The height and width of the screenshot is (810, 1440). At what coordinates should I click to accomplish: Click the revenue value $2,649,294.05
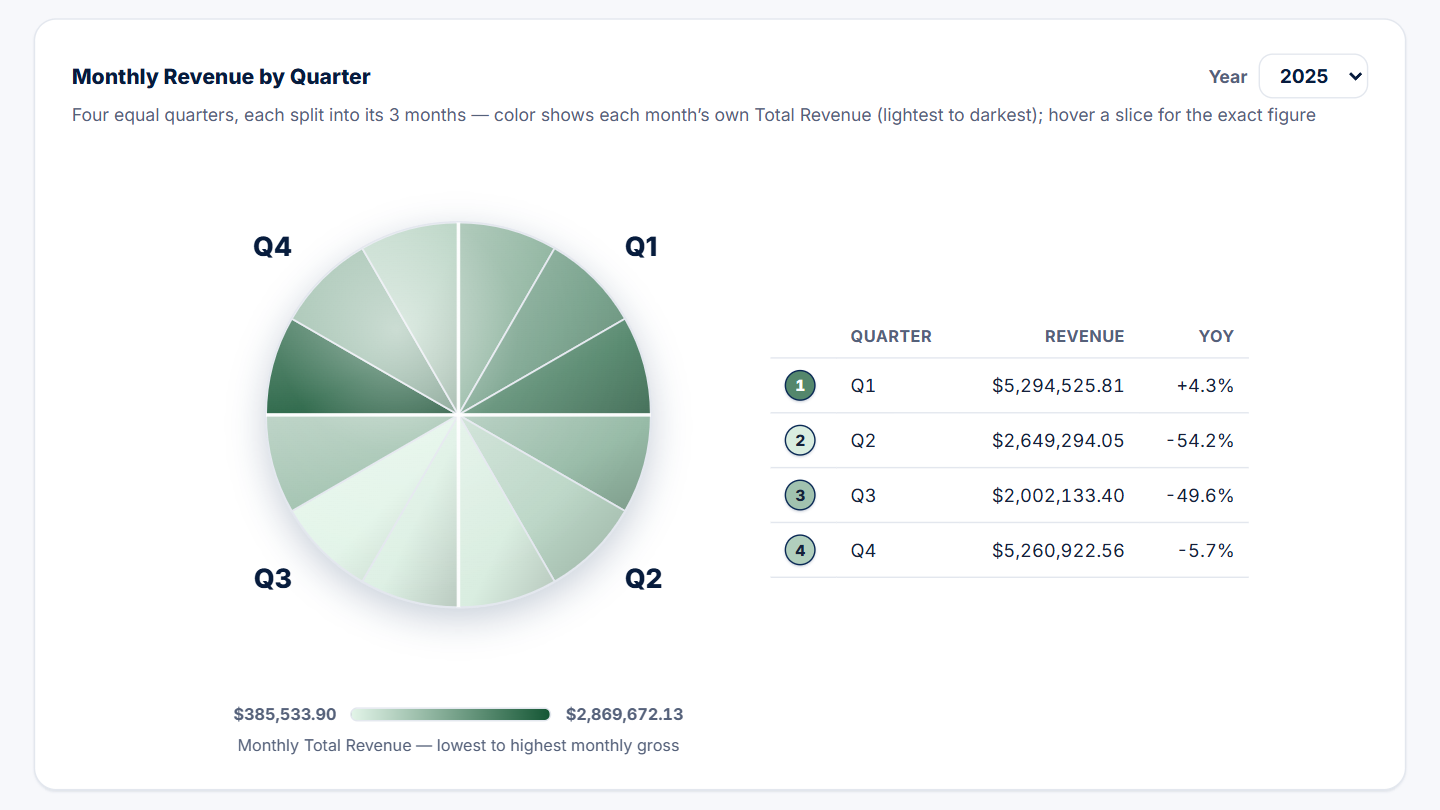tap(1058, 440)
